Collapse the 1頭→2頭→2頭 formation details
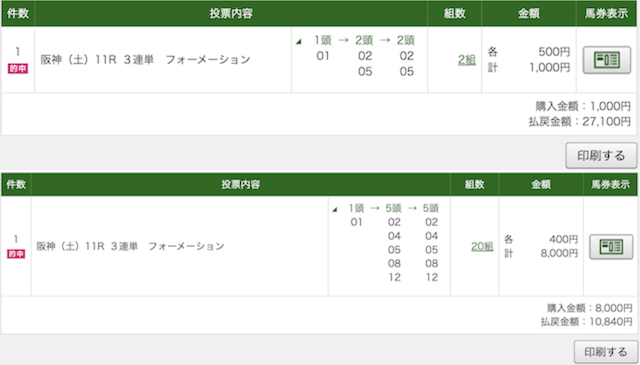Viewport: 640px width, 365px height. tap(299, 42)
